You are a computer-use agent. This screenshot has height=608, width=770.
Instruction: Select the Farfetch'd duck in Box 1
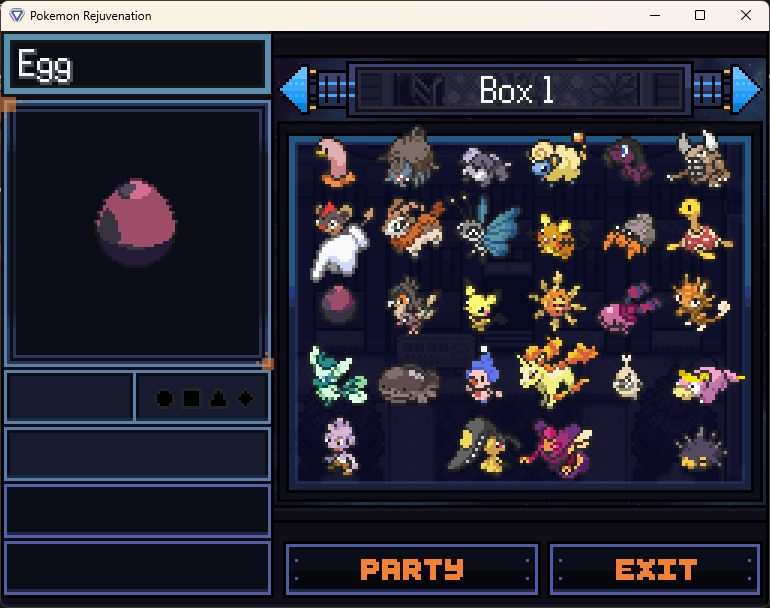pos(336,163)
